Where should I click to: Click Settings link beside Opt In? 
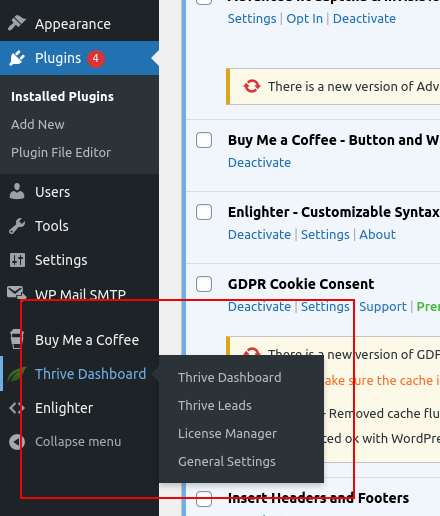[252, 19]
